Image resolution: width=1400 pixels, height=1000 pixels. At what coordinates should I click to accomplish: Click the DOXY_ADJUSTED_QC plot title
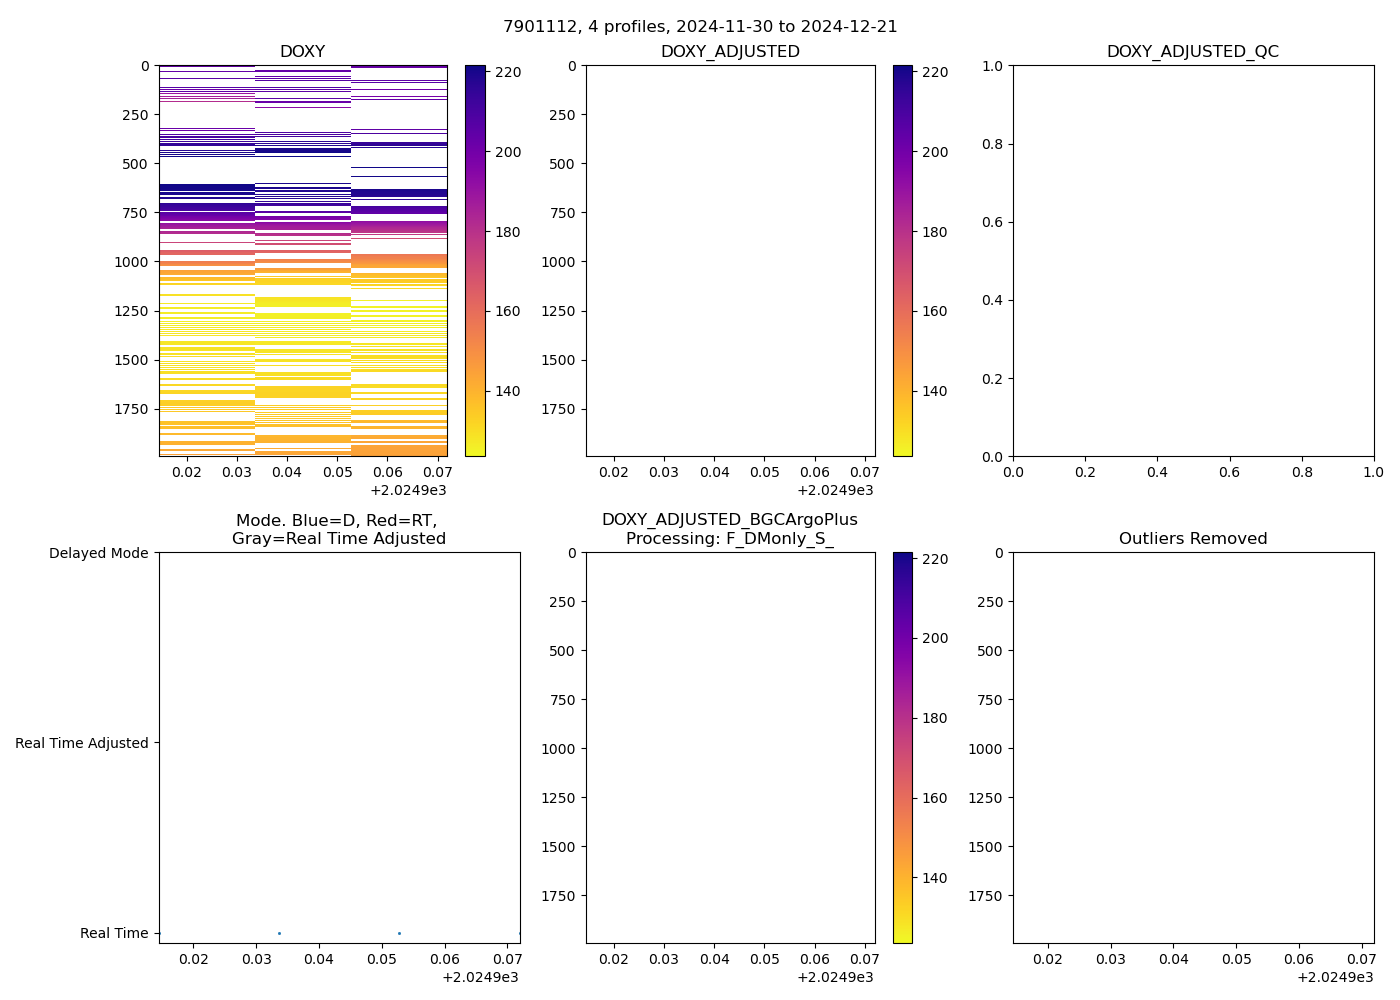coord(1192,52)
